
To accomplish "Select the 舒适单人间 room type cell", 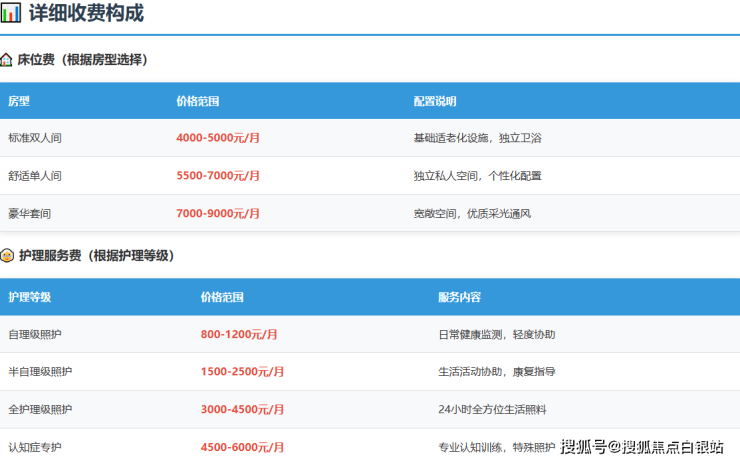I will click(x=35, y=176).
